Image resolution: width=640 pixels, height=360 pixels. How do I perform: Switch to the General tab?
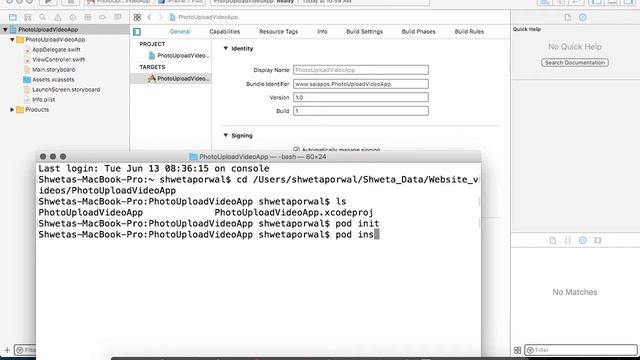pyautogui.click(x=180, y=31)
